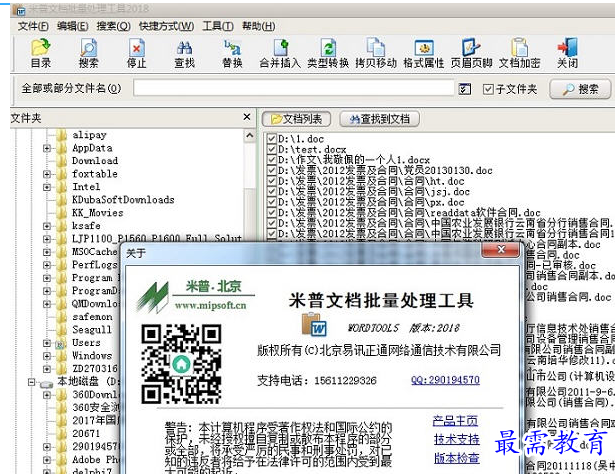Viewport: 616px width, 474px height.
Task: Uncheck the 我敬佩的一个人1.docx checkbox
Action: point(271,160)
